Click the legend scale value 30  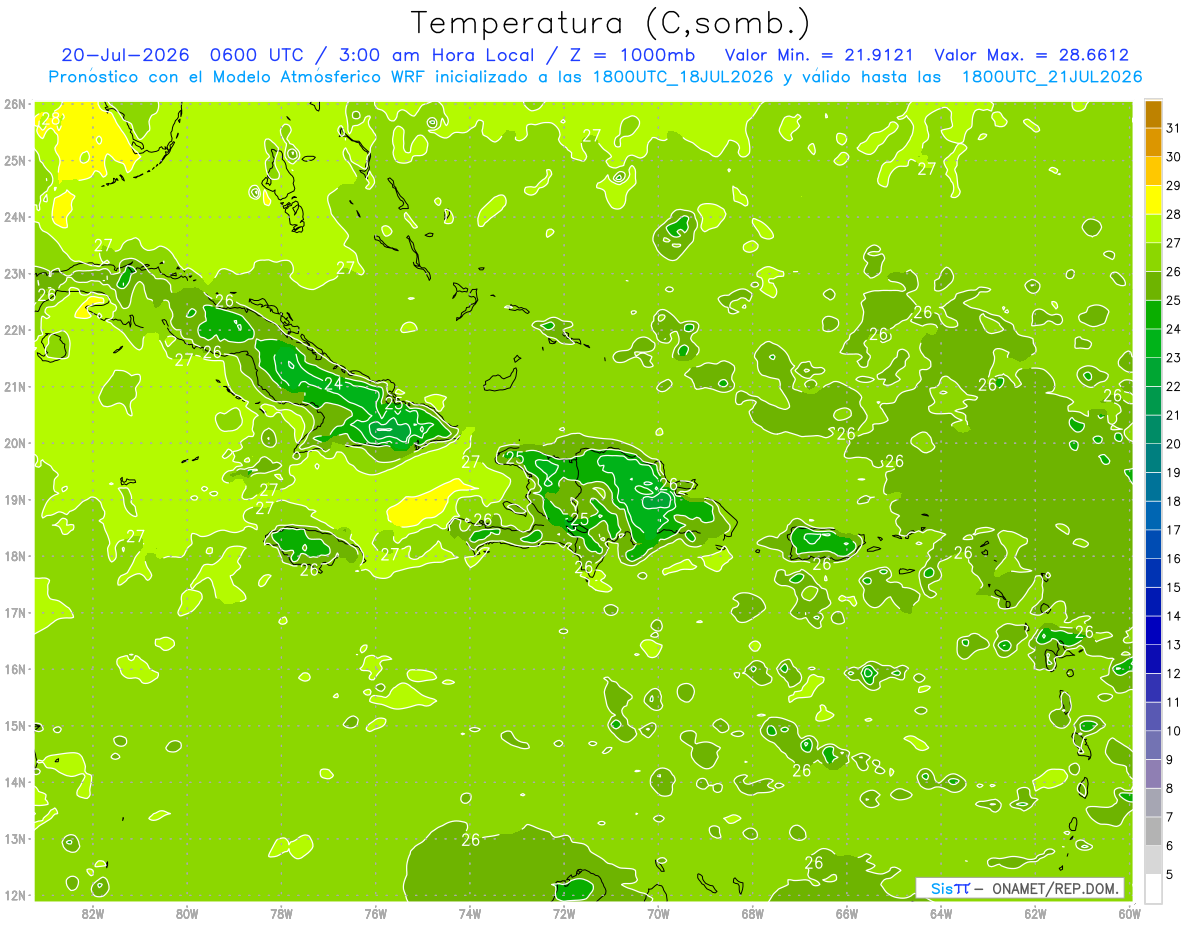tap(1174, 157)
